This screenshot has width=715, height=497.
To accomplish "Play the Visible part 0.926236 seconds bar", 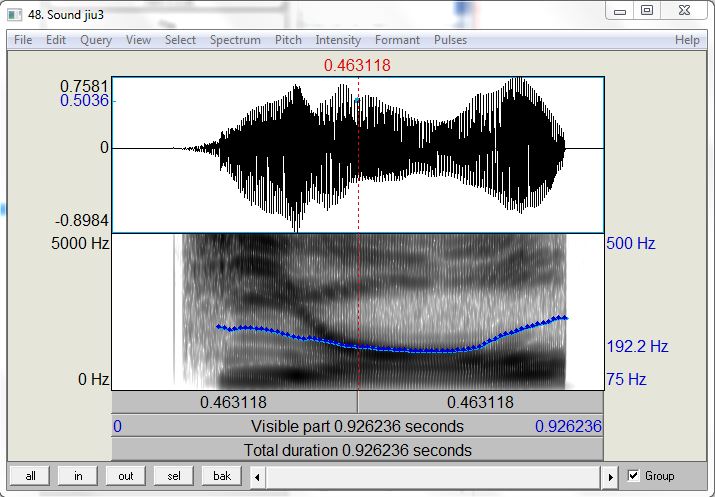I will pos(358,426).
